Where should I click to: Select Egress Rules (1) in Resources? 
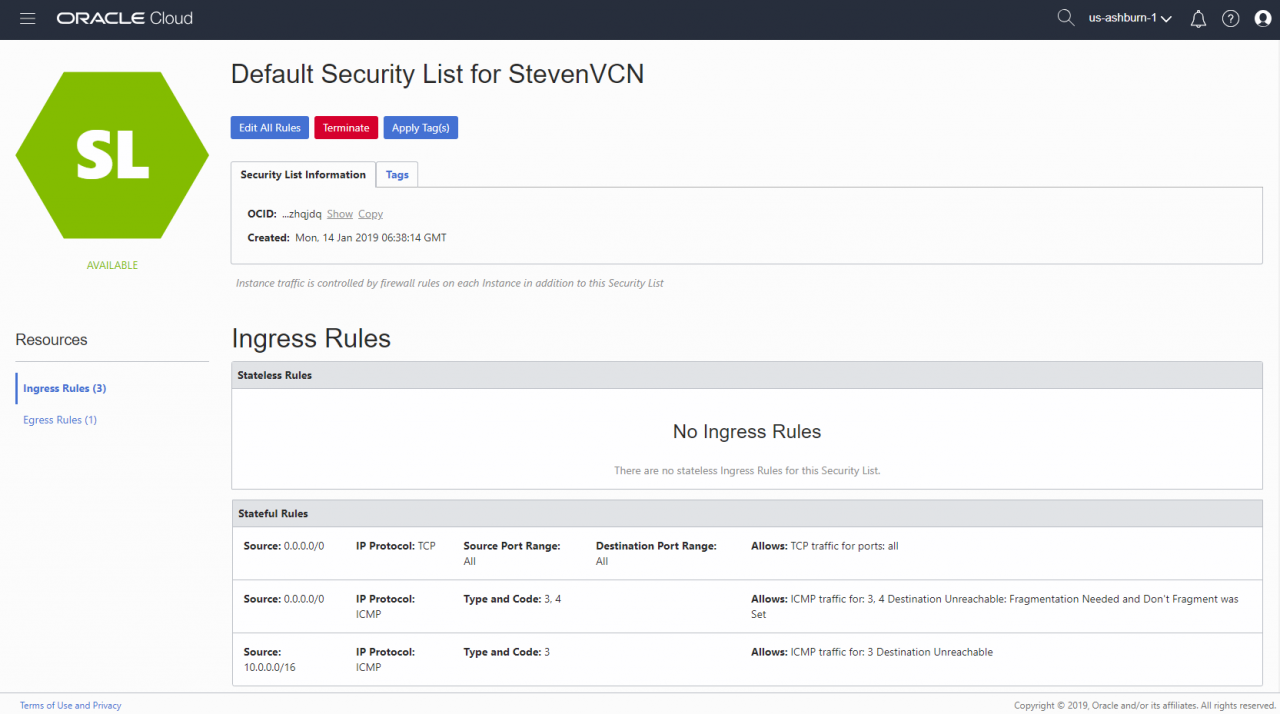(60, 420)
